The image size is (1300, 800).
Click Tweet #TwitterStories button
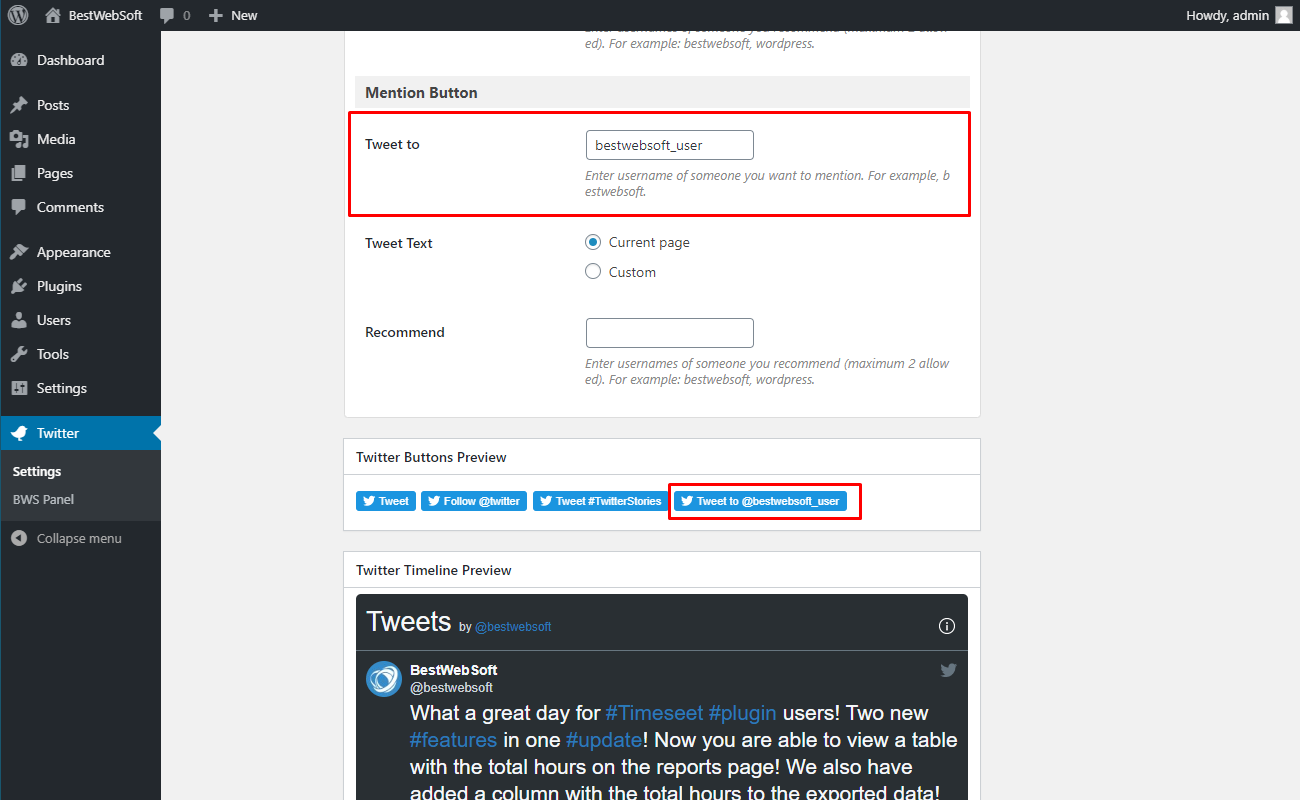(x=600, y=501)
